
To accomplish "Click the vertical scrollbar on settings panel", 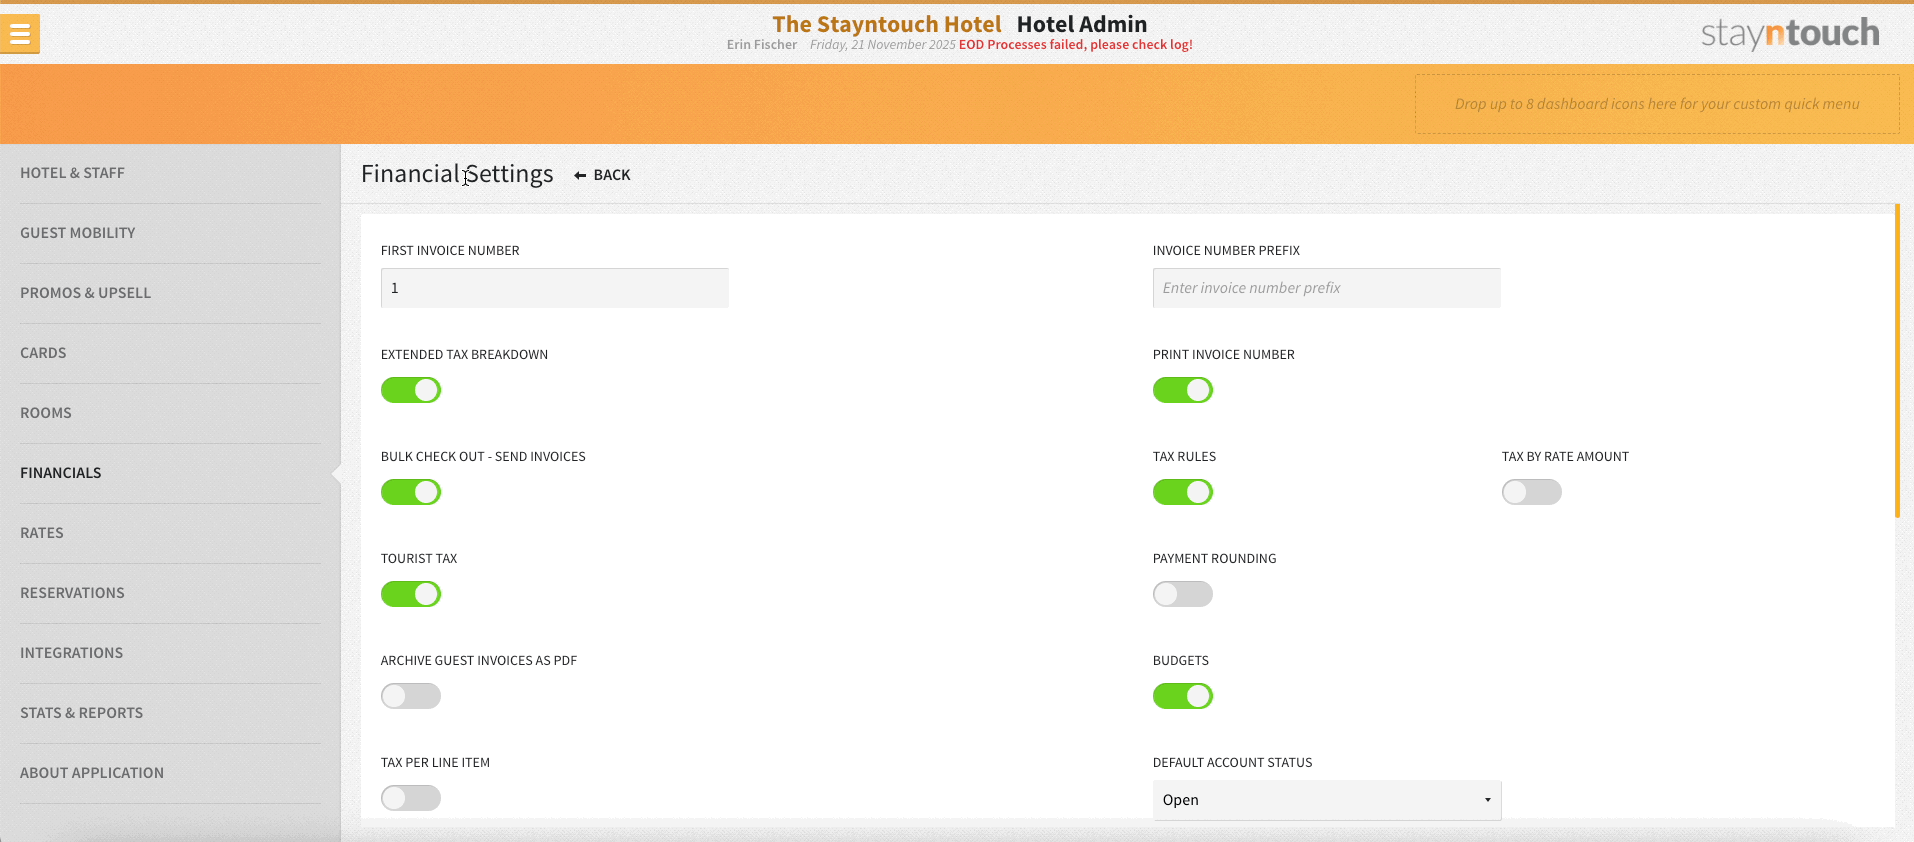I will pyautogui.click(x=1897, y=360).
